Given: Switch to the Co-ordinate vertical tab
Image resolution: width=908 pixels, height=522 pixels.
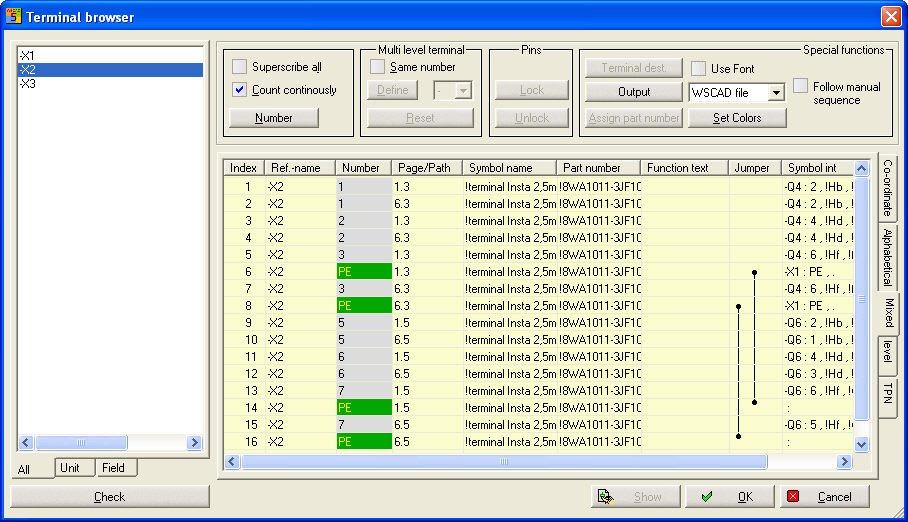Looking at the screenshot, I should (887, 188).
